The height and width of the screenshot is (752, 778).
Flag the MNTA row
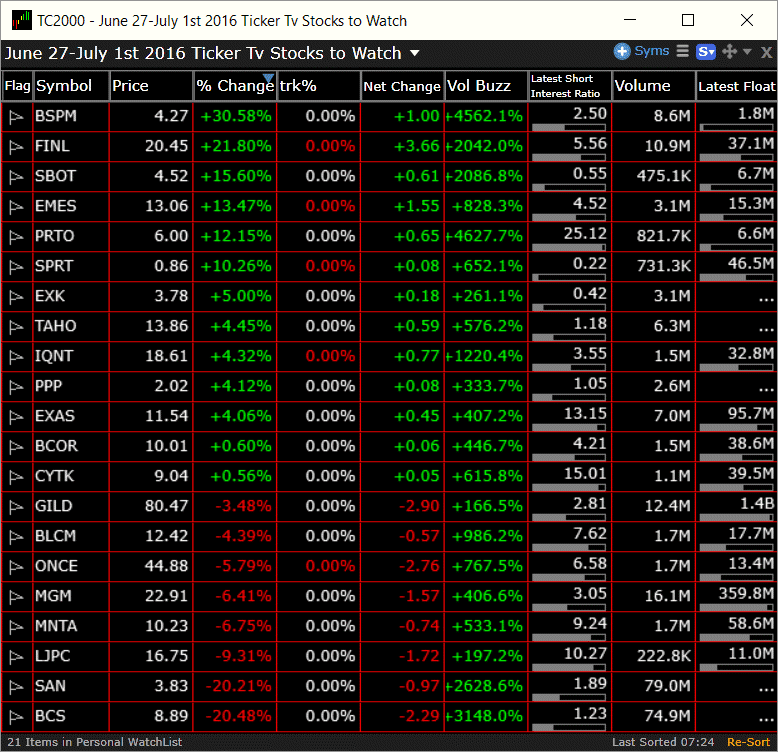point(16,627)
